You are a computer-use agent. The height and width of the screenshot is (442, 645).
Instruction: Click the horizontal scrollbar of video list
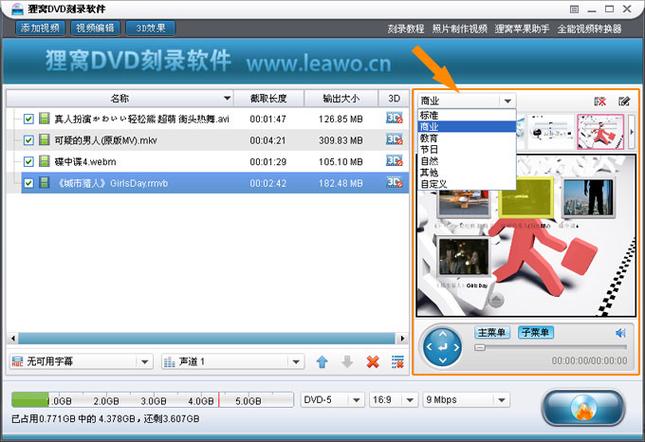click(x=206, y=338)
